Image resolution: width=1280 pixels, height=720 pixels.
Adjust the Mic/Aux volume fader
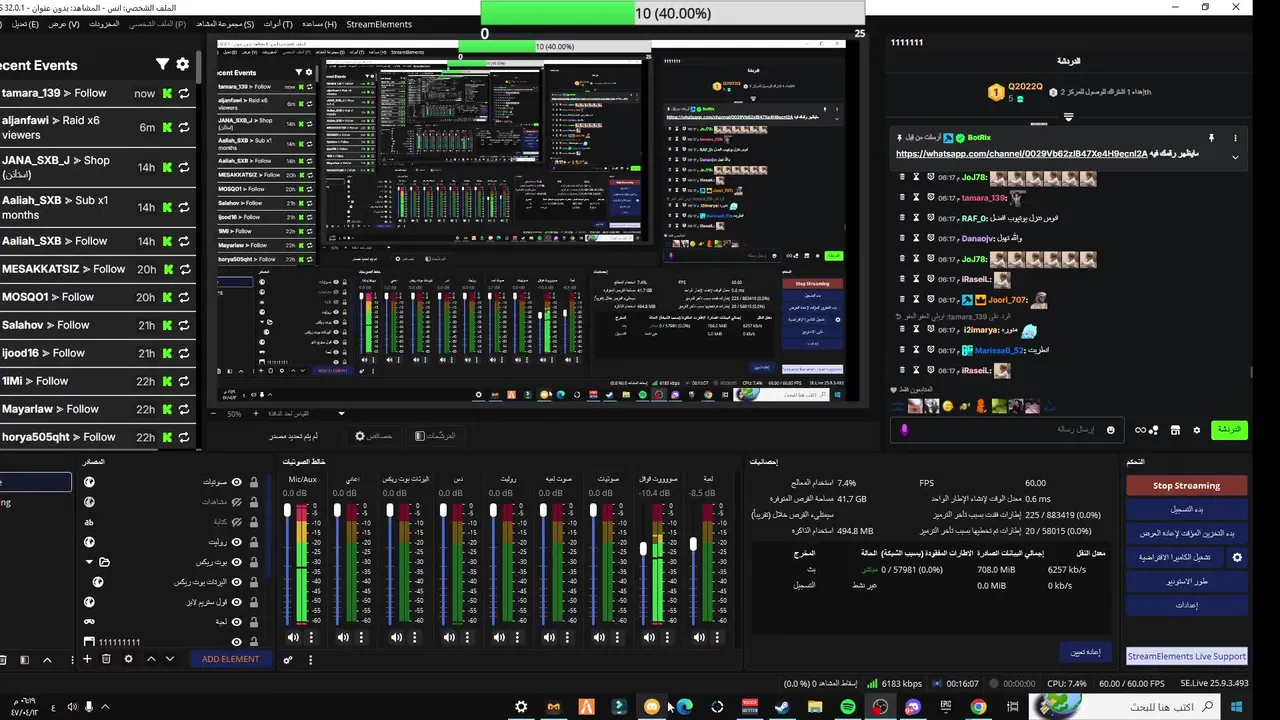tap(288, 511)
